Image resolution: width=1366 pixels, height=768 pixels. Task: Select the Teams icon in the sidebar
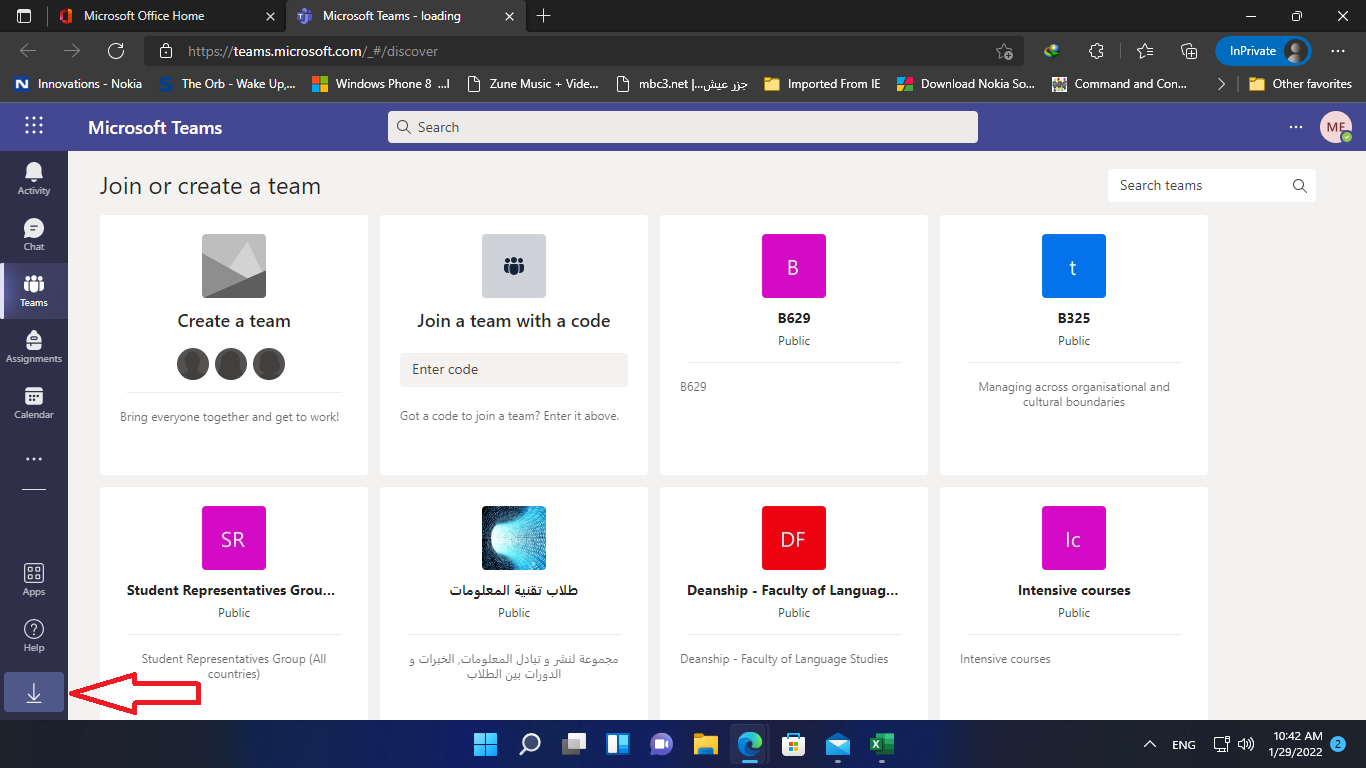tap(34, 290)
